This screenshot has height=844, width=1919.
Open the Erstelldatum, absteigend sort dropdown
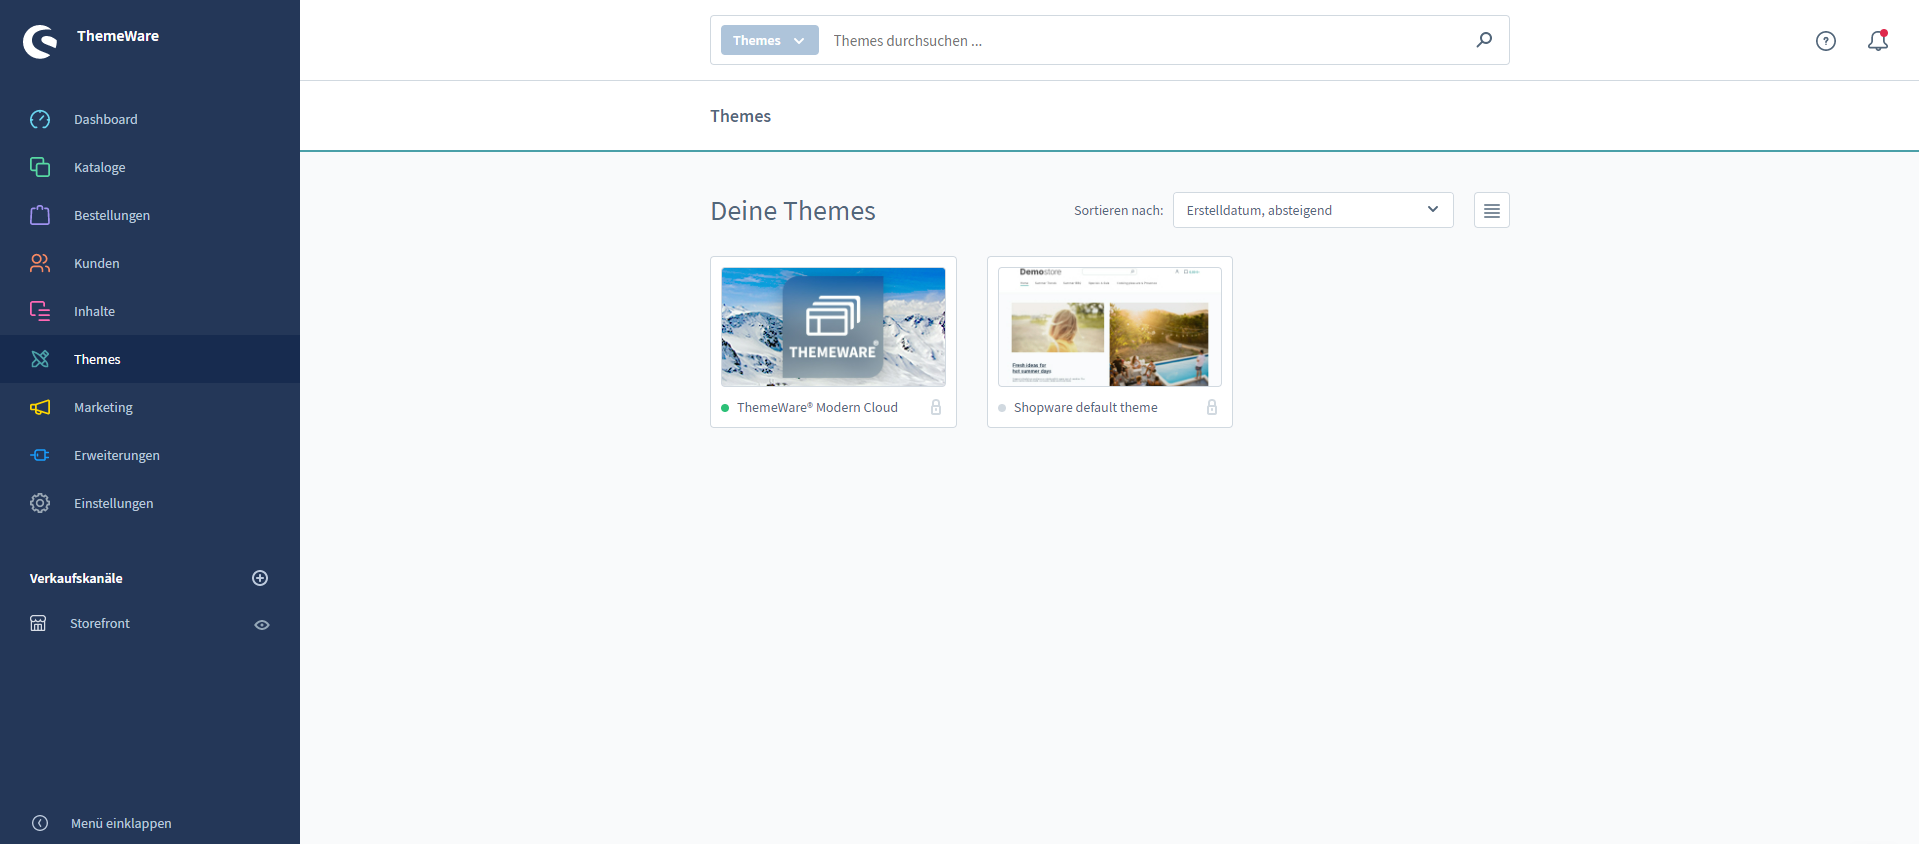[1313, 210]
